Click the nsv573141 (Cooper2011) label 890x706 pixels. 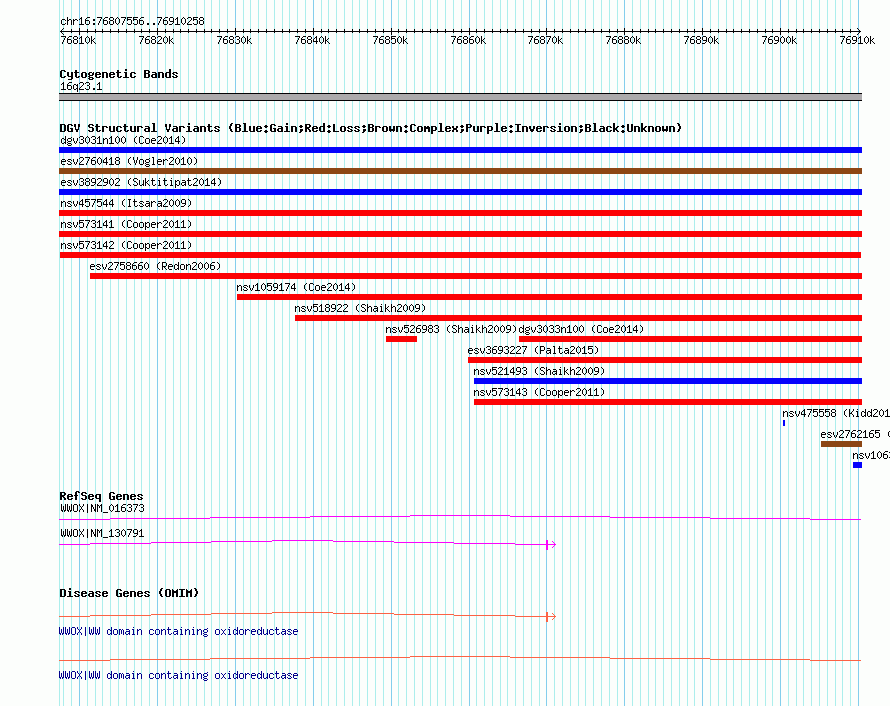(x=126, y=224)
